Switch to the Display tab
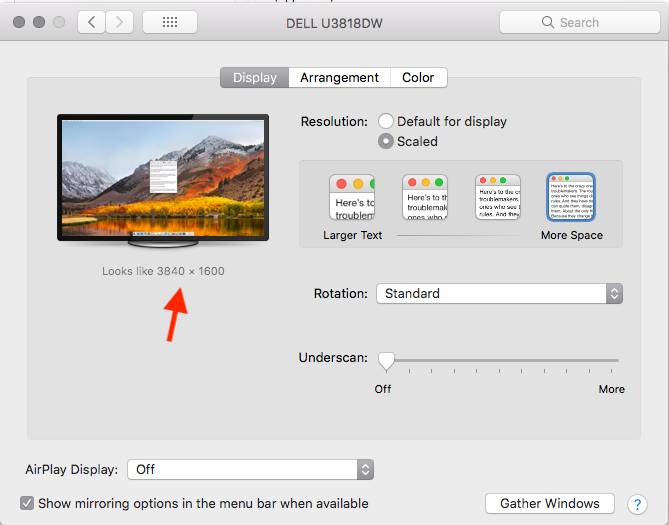Image resolution: width=669 pixels, height=525 pixels. [255, 78]
